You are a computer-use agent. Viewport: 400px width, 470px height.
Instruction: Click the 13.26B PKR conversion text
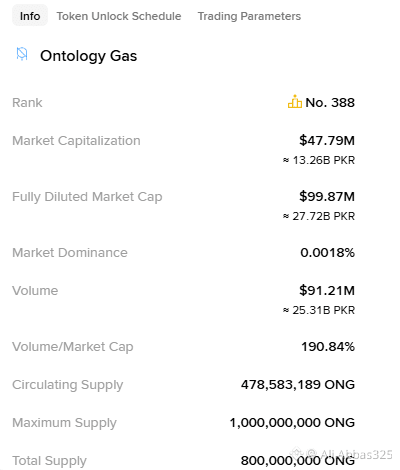pos(319,160)
